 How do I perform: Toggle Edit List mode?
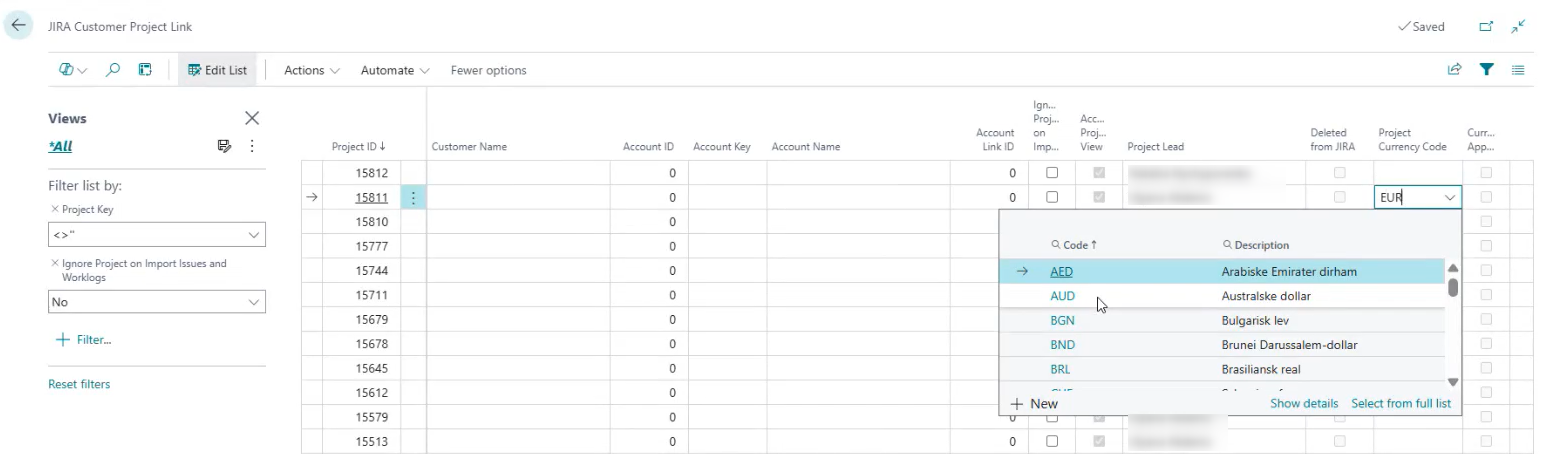point(218,70)
